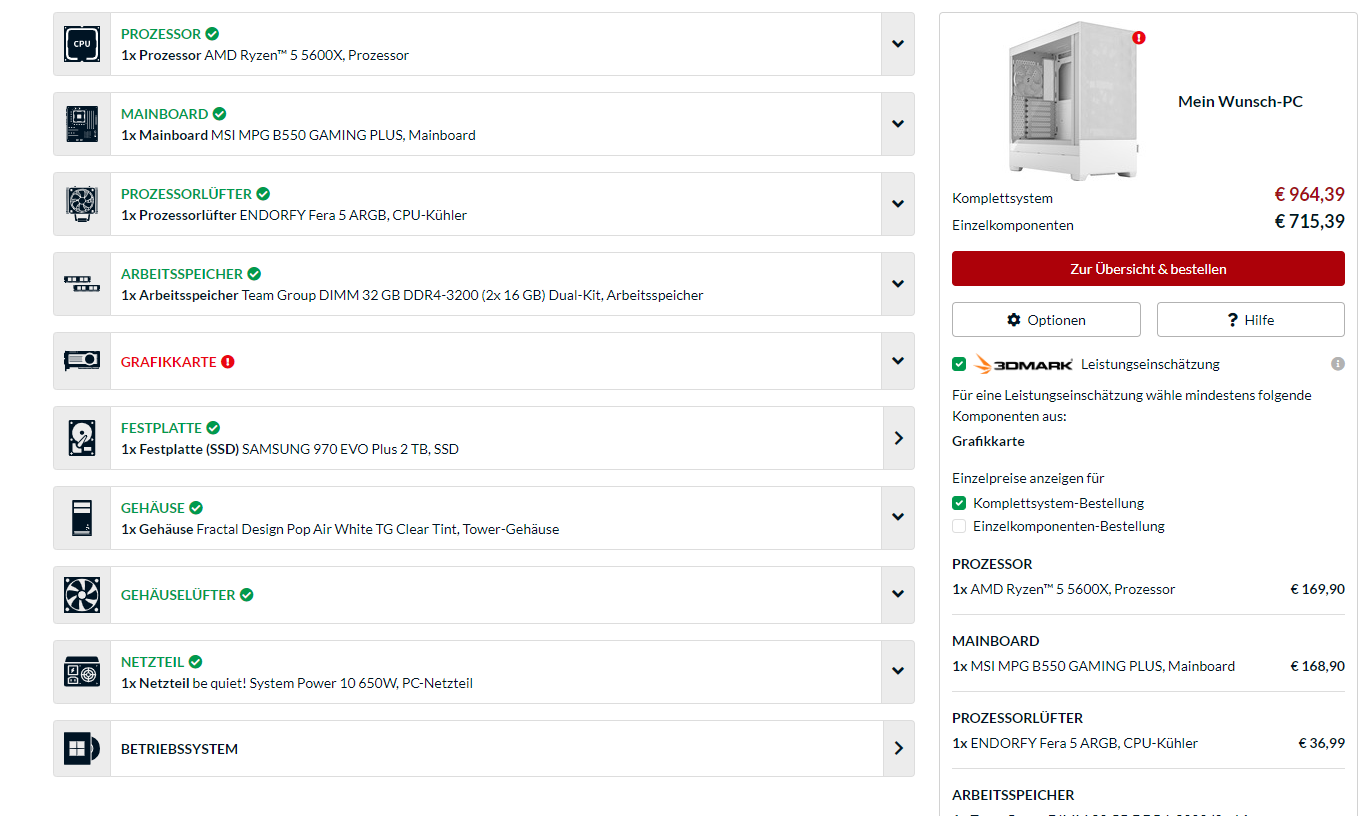
Task: Click the motherboard icon in Mainboard row
Action: (82, 124)
